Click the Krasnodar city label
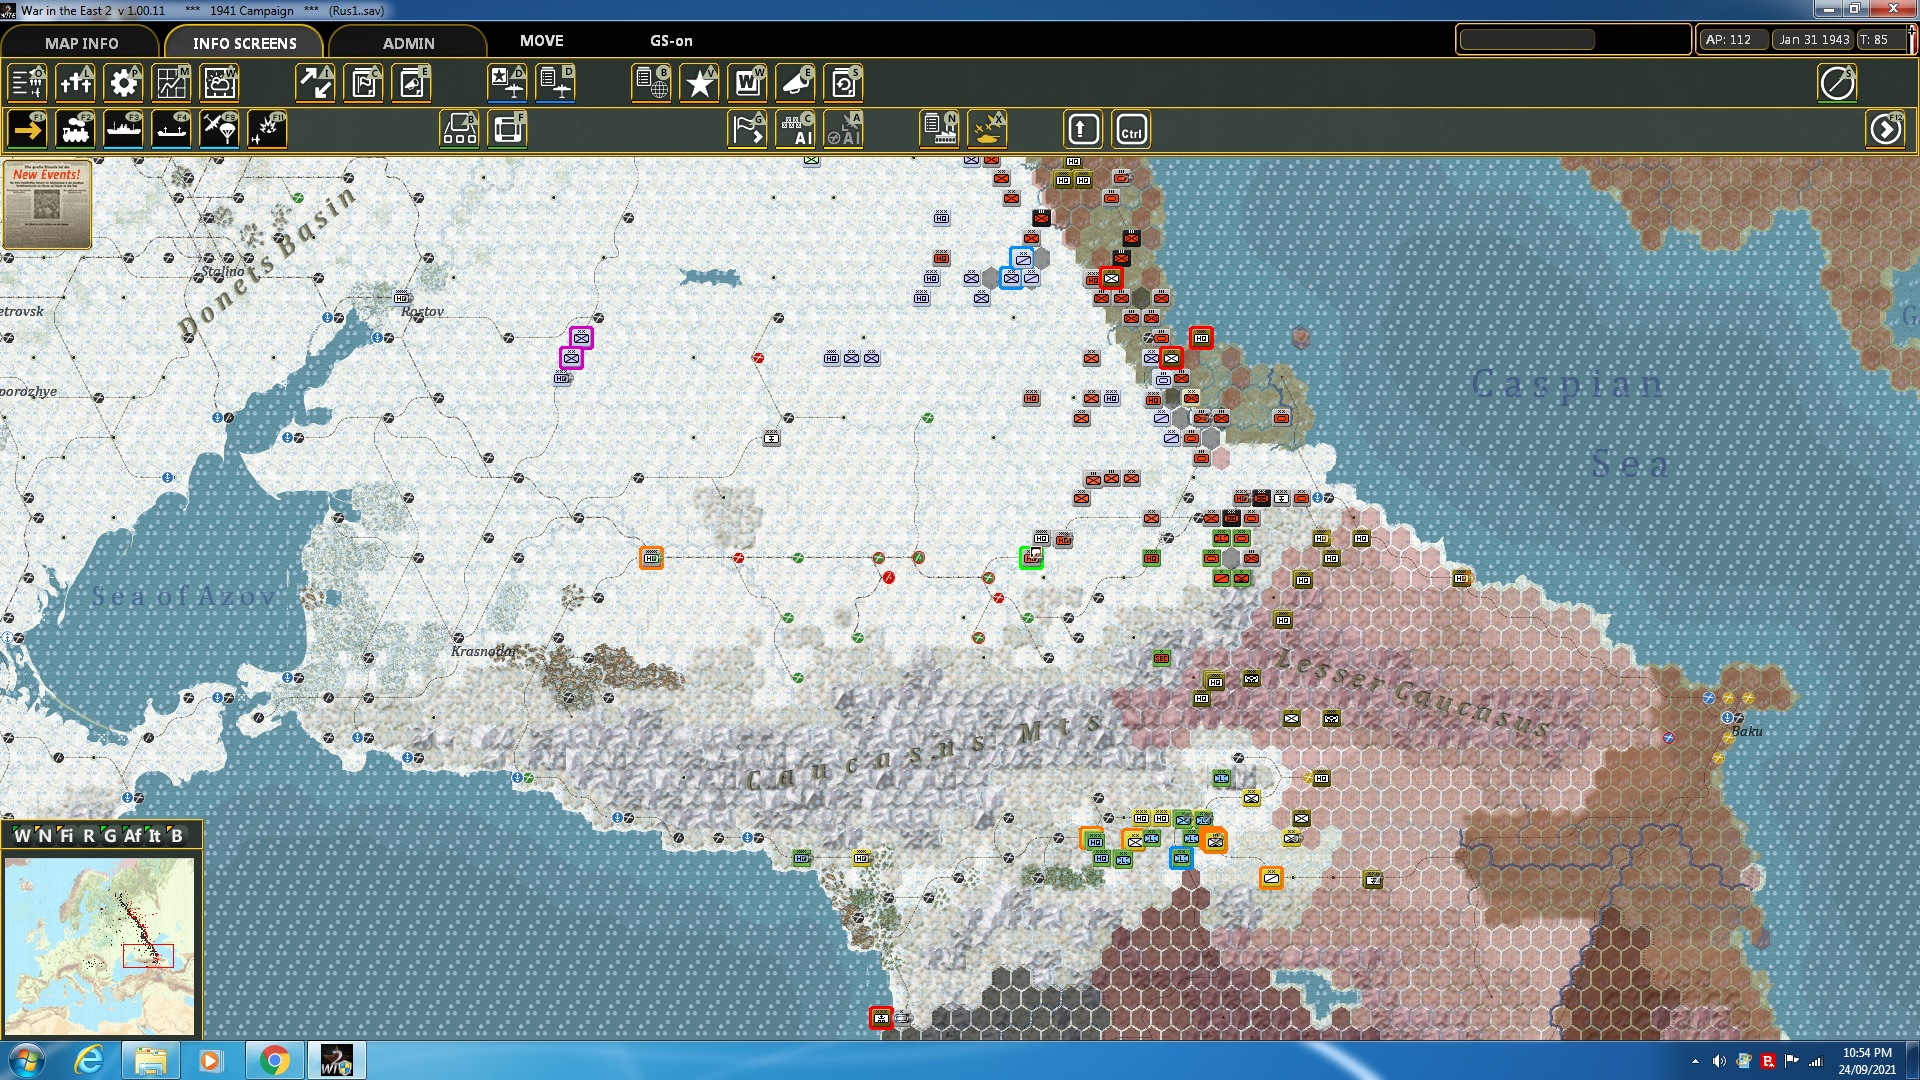Viewport: 1920px width, 1080px height. pos(484,651)
